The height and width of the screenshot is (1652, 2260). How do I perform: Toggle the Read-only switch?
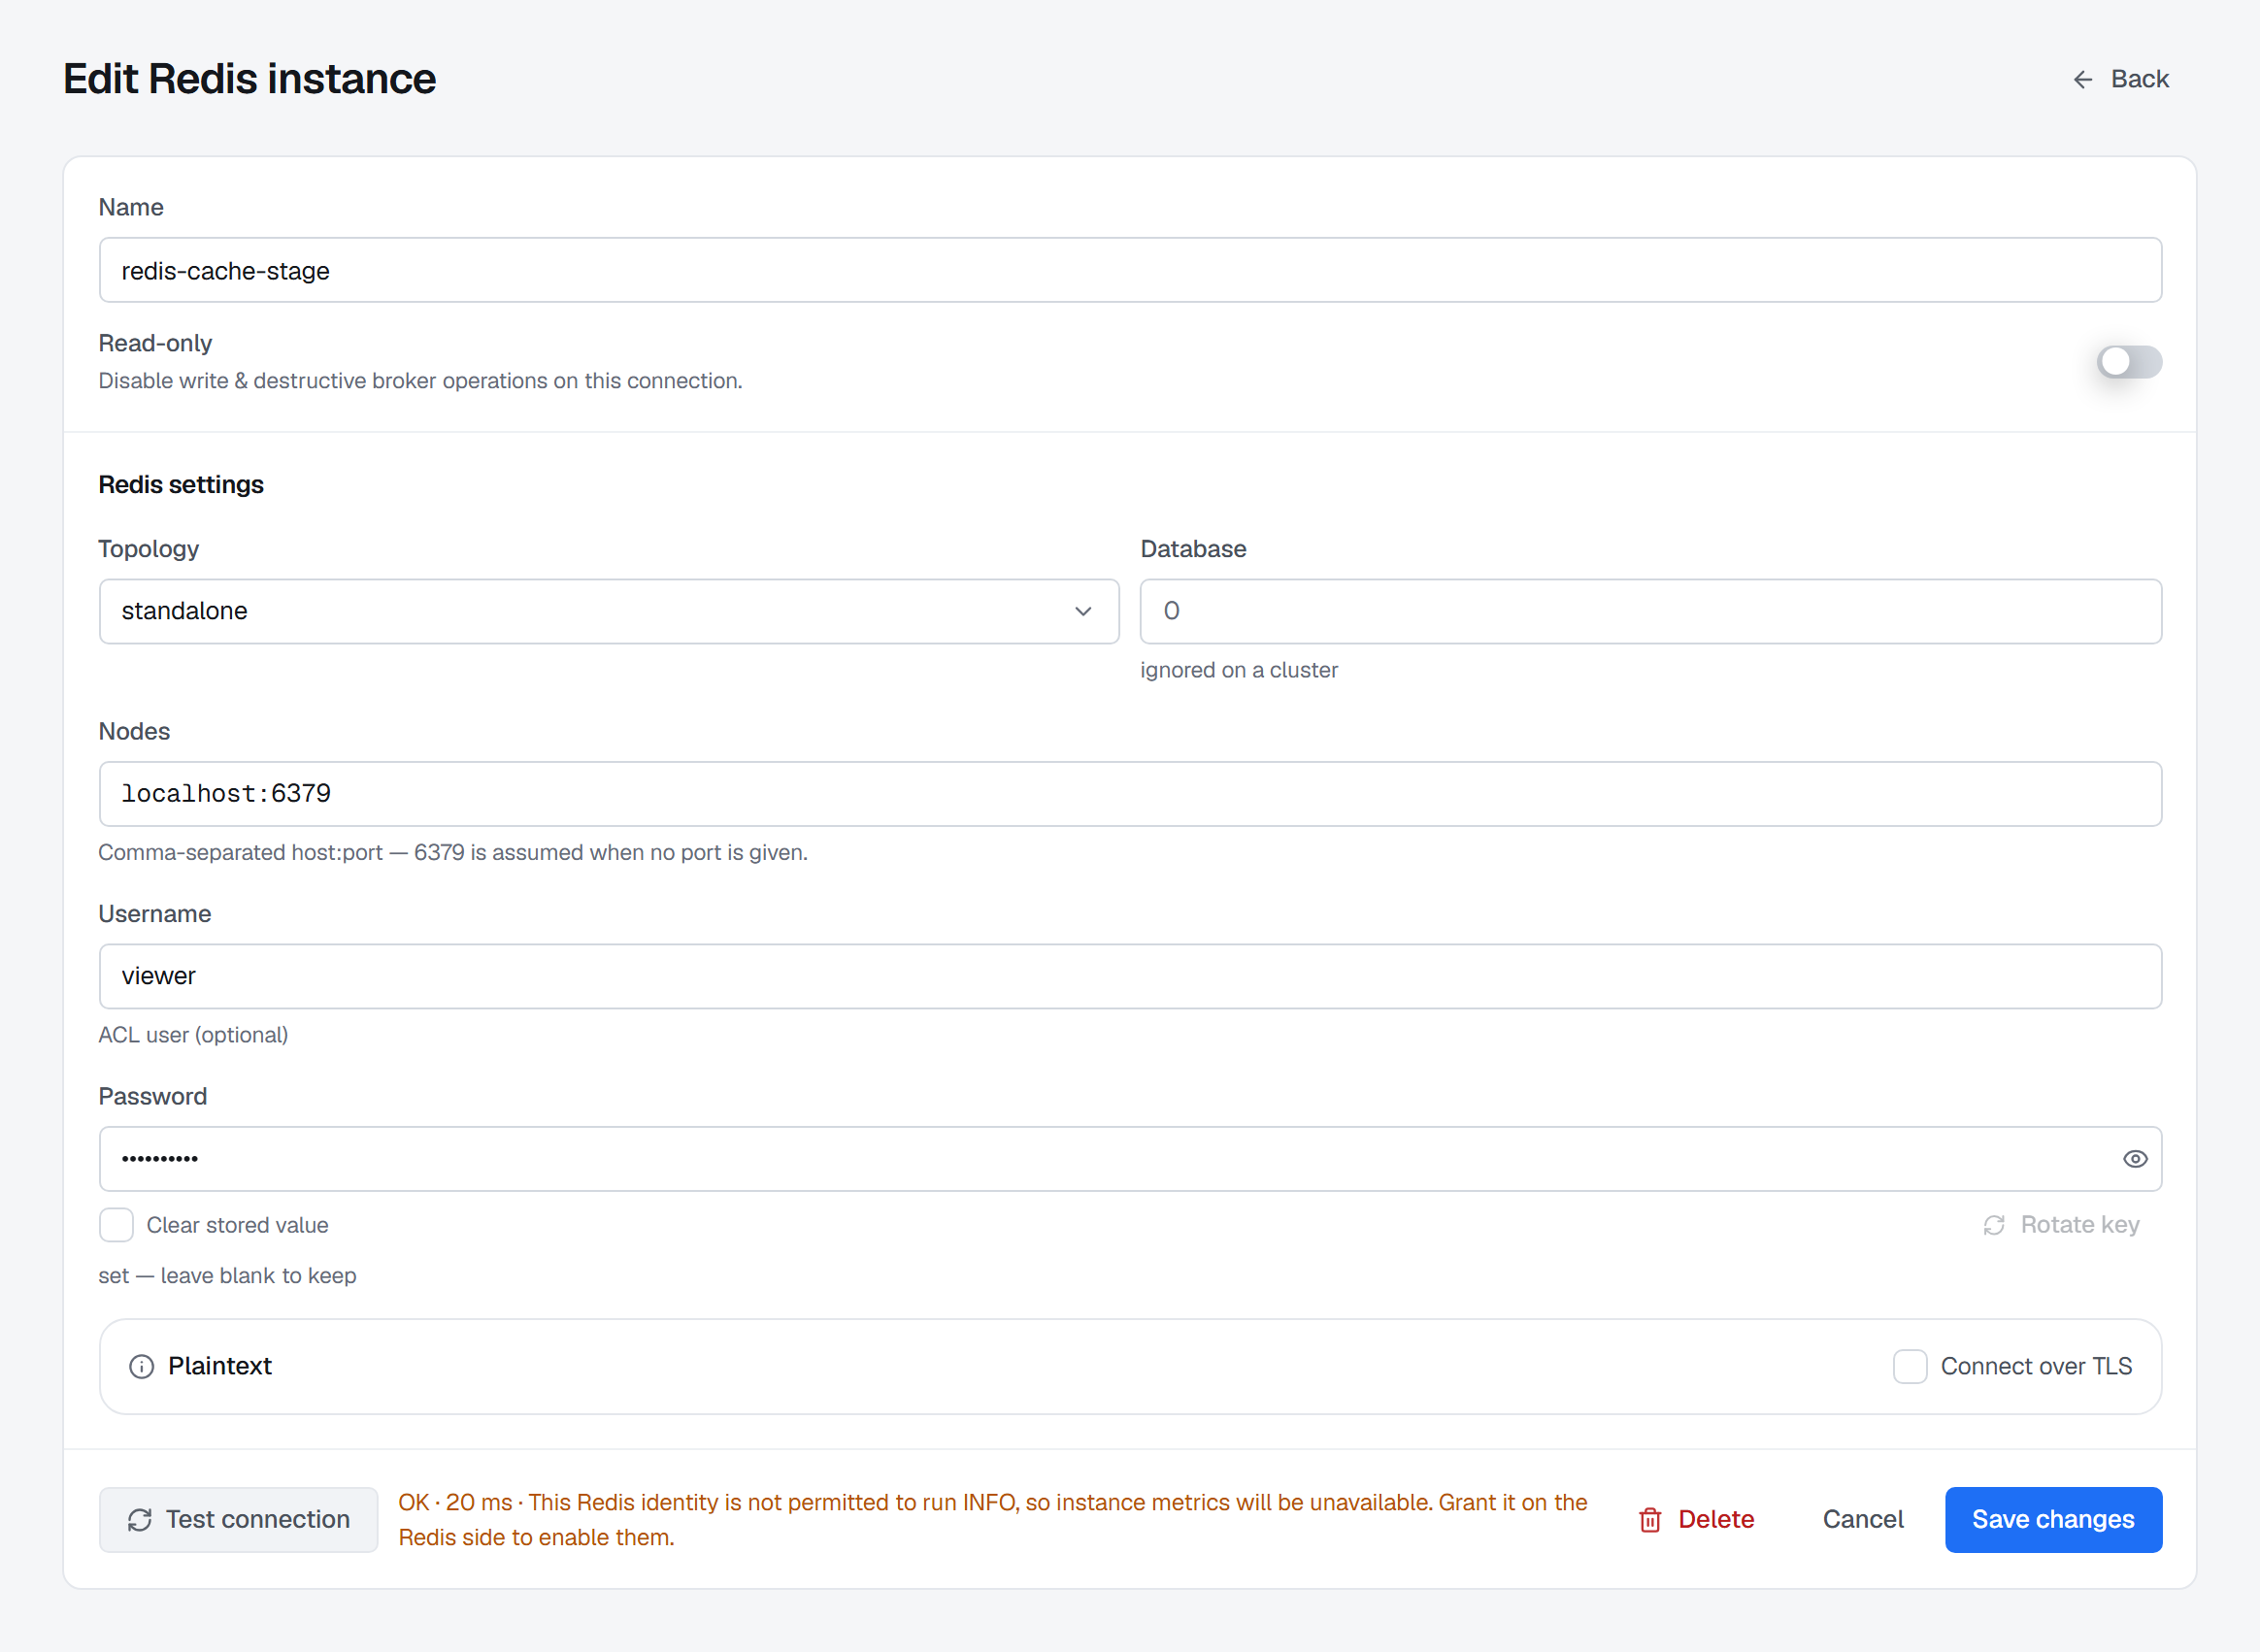pos(2129,361)
